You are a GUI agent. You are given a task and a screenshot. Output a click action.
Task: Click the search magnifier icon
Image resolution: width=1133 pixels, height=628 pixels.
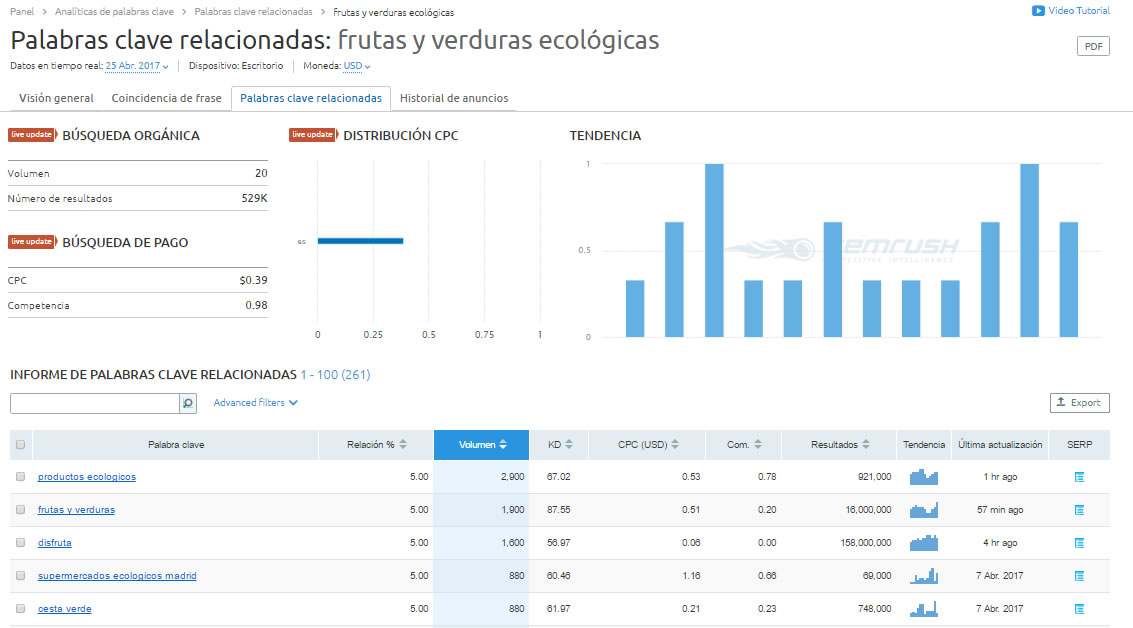pos(187,403)
